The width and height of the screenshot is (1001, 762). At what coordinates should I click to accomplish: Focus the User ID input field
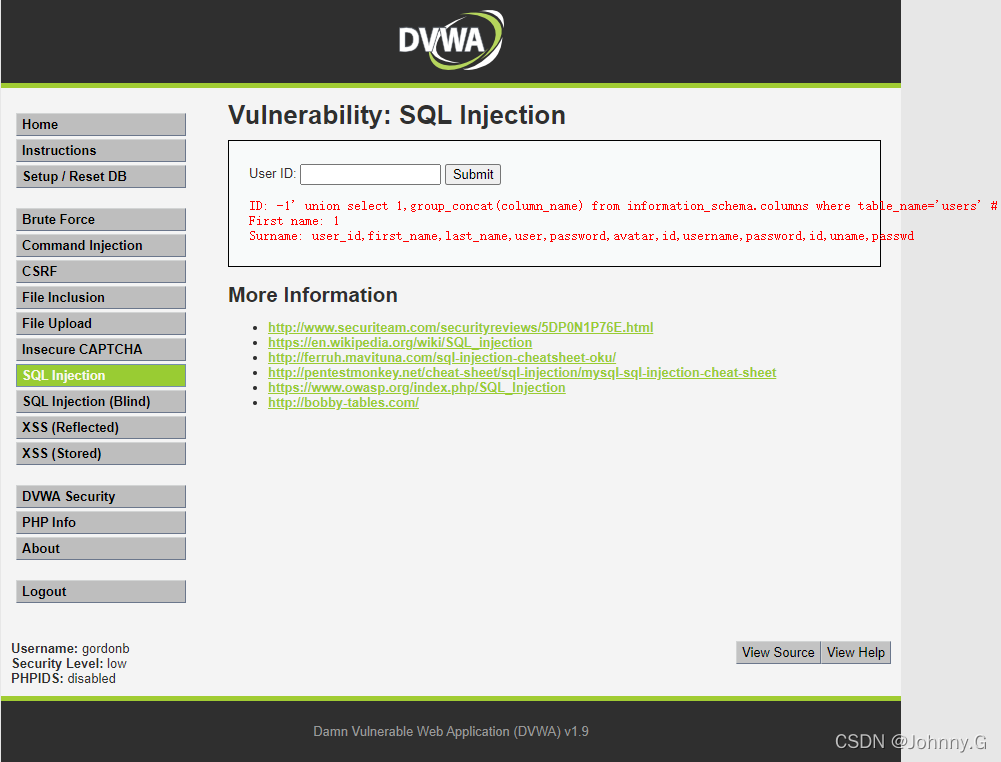click(x=370, y=174)
